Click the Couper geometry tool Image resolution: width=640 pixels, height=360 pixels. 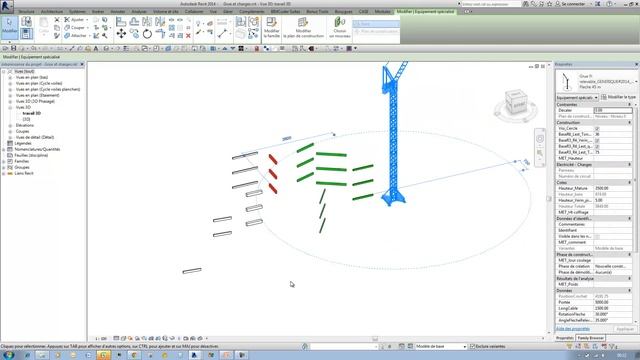(x=76, y=28)
